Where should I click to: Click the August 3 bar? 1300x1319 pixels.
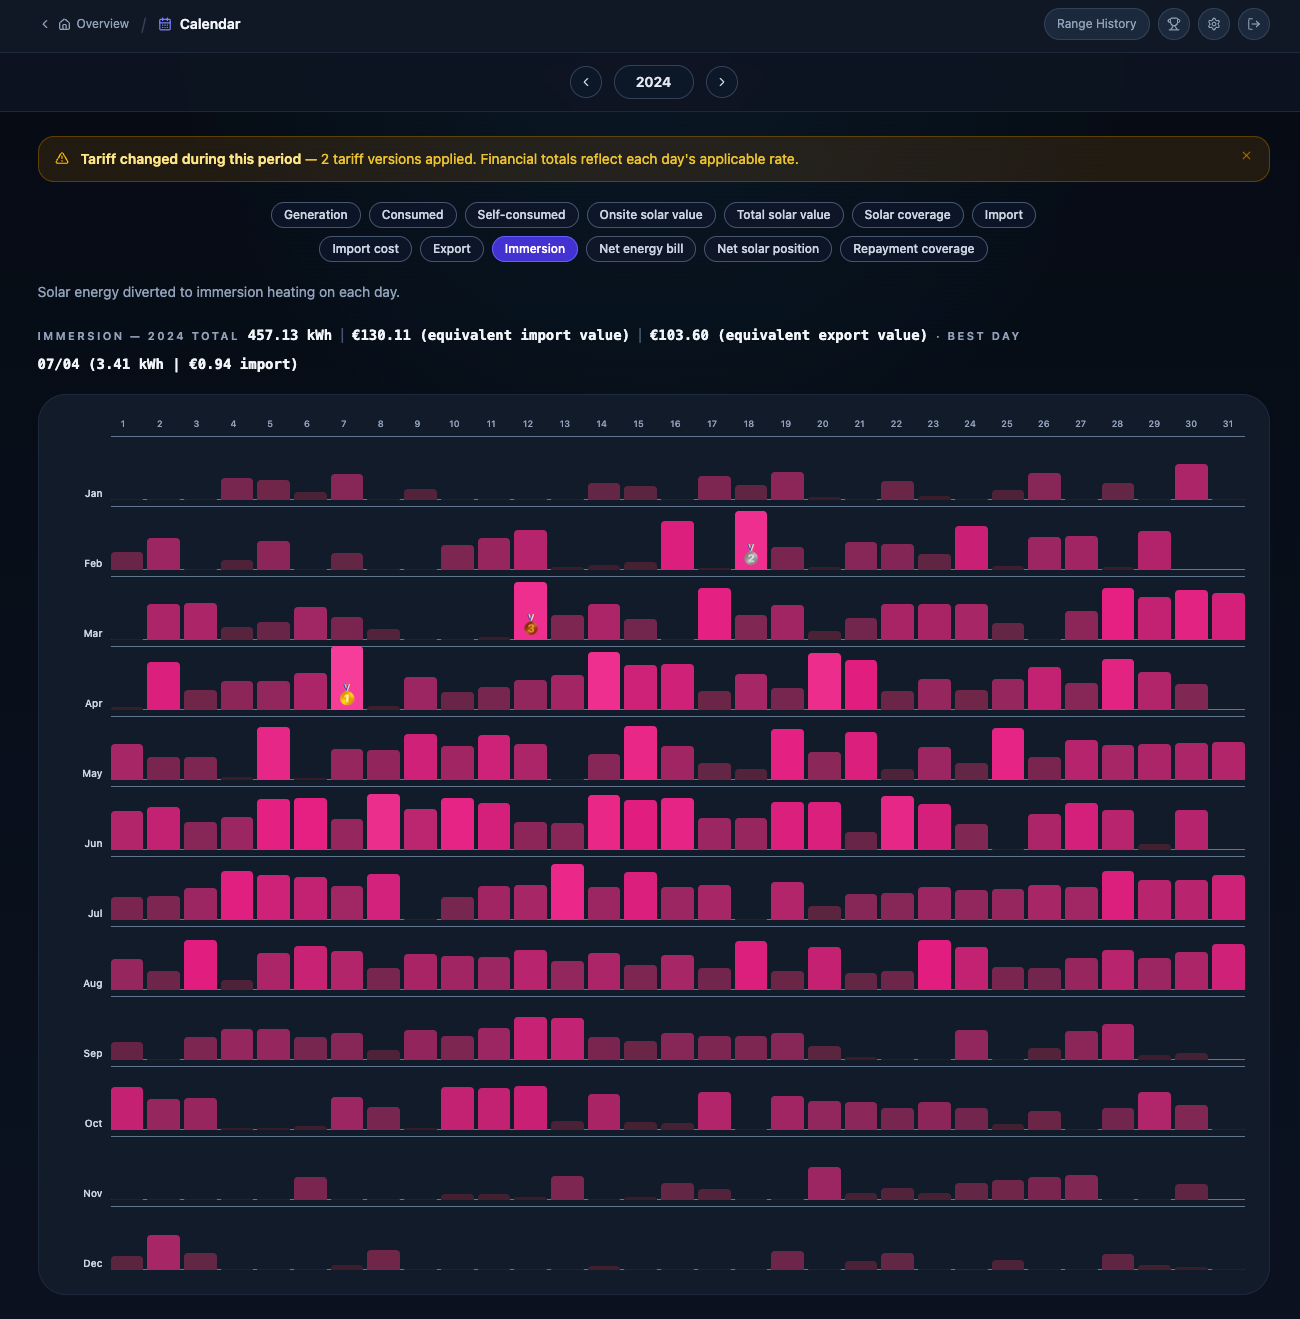click(x=200, y=965)
